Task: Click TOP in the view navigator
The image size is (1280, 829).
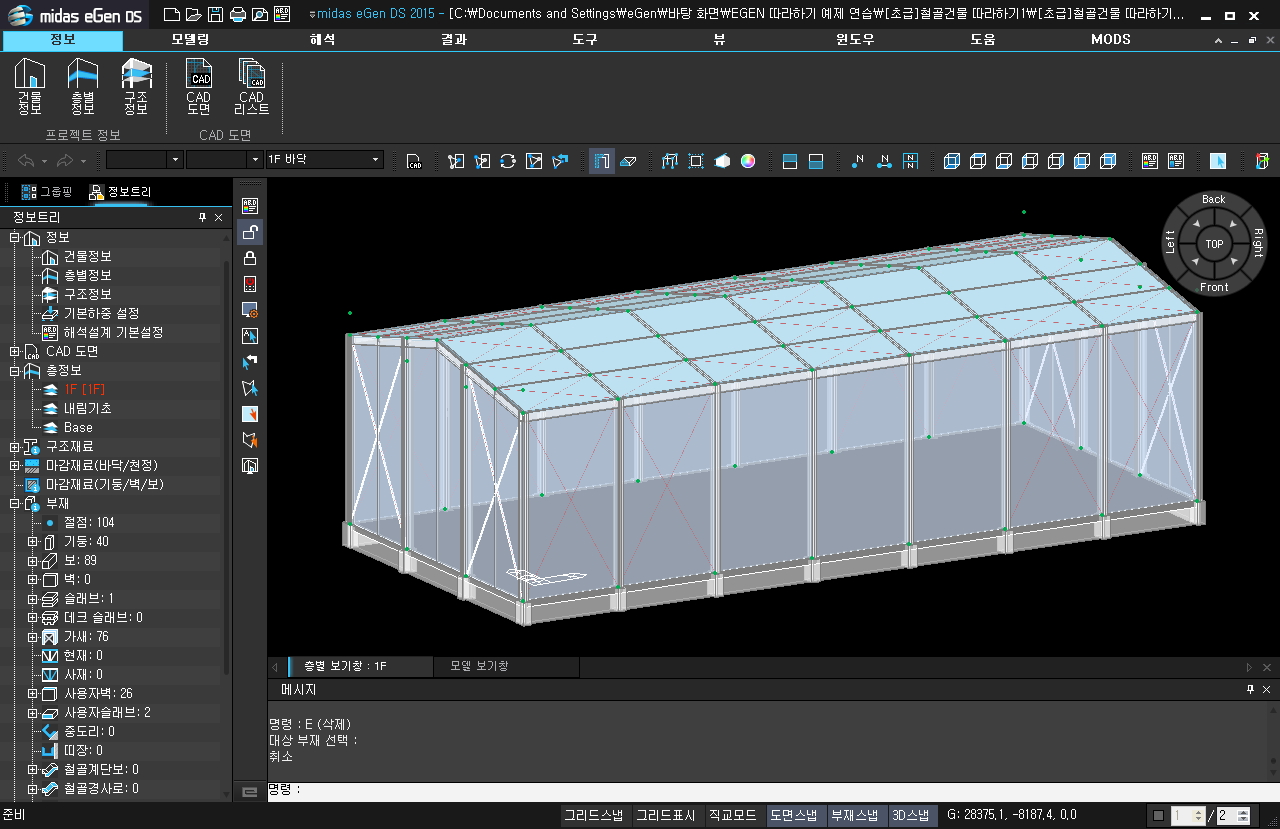Action: [x=1214, y=244]
